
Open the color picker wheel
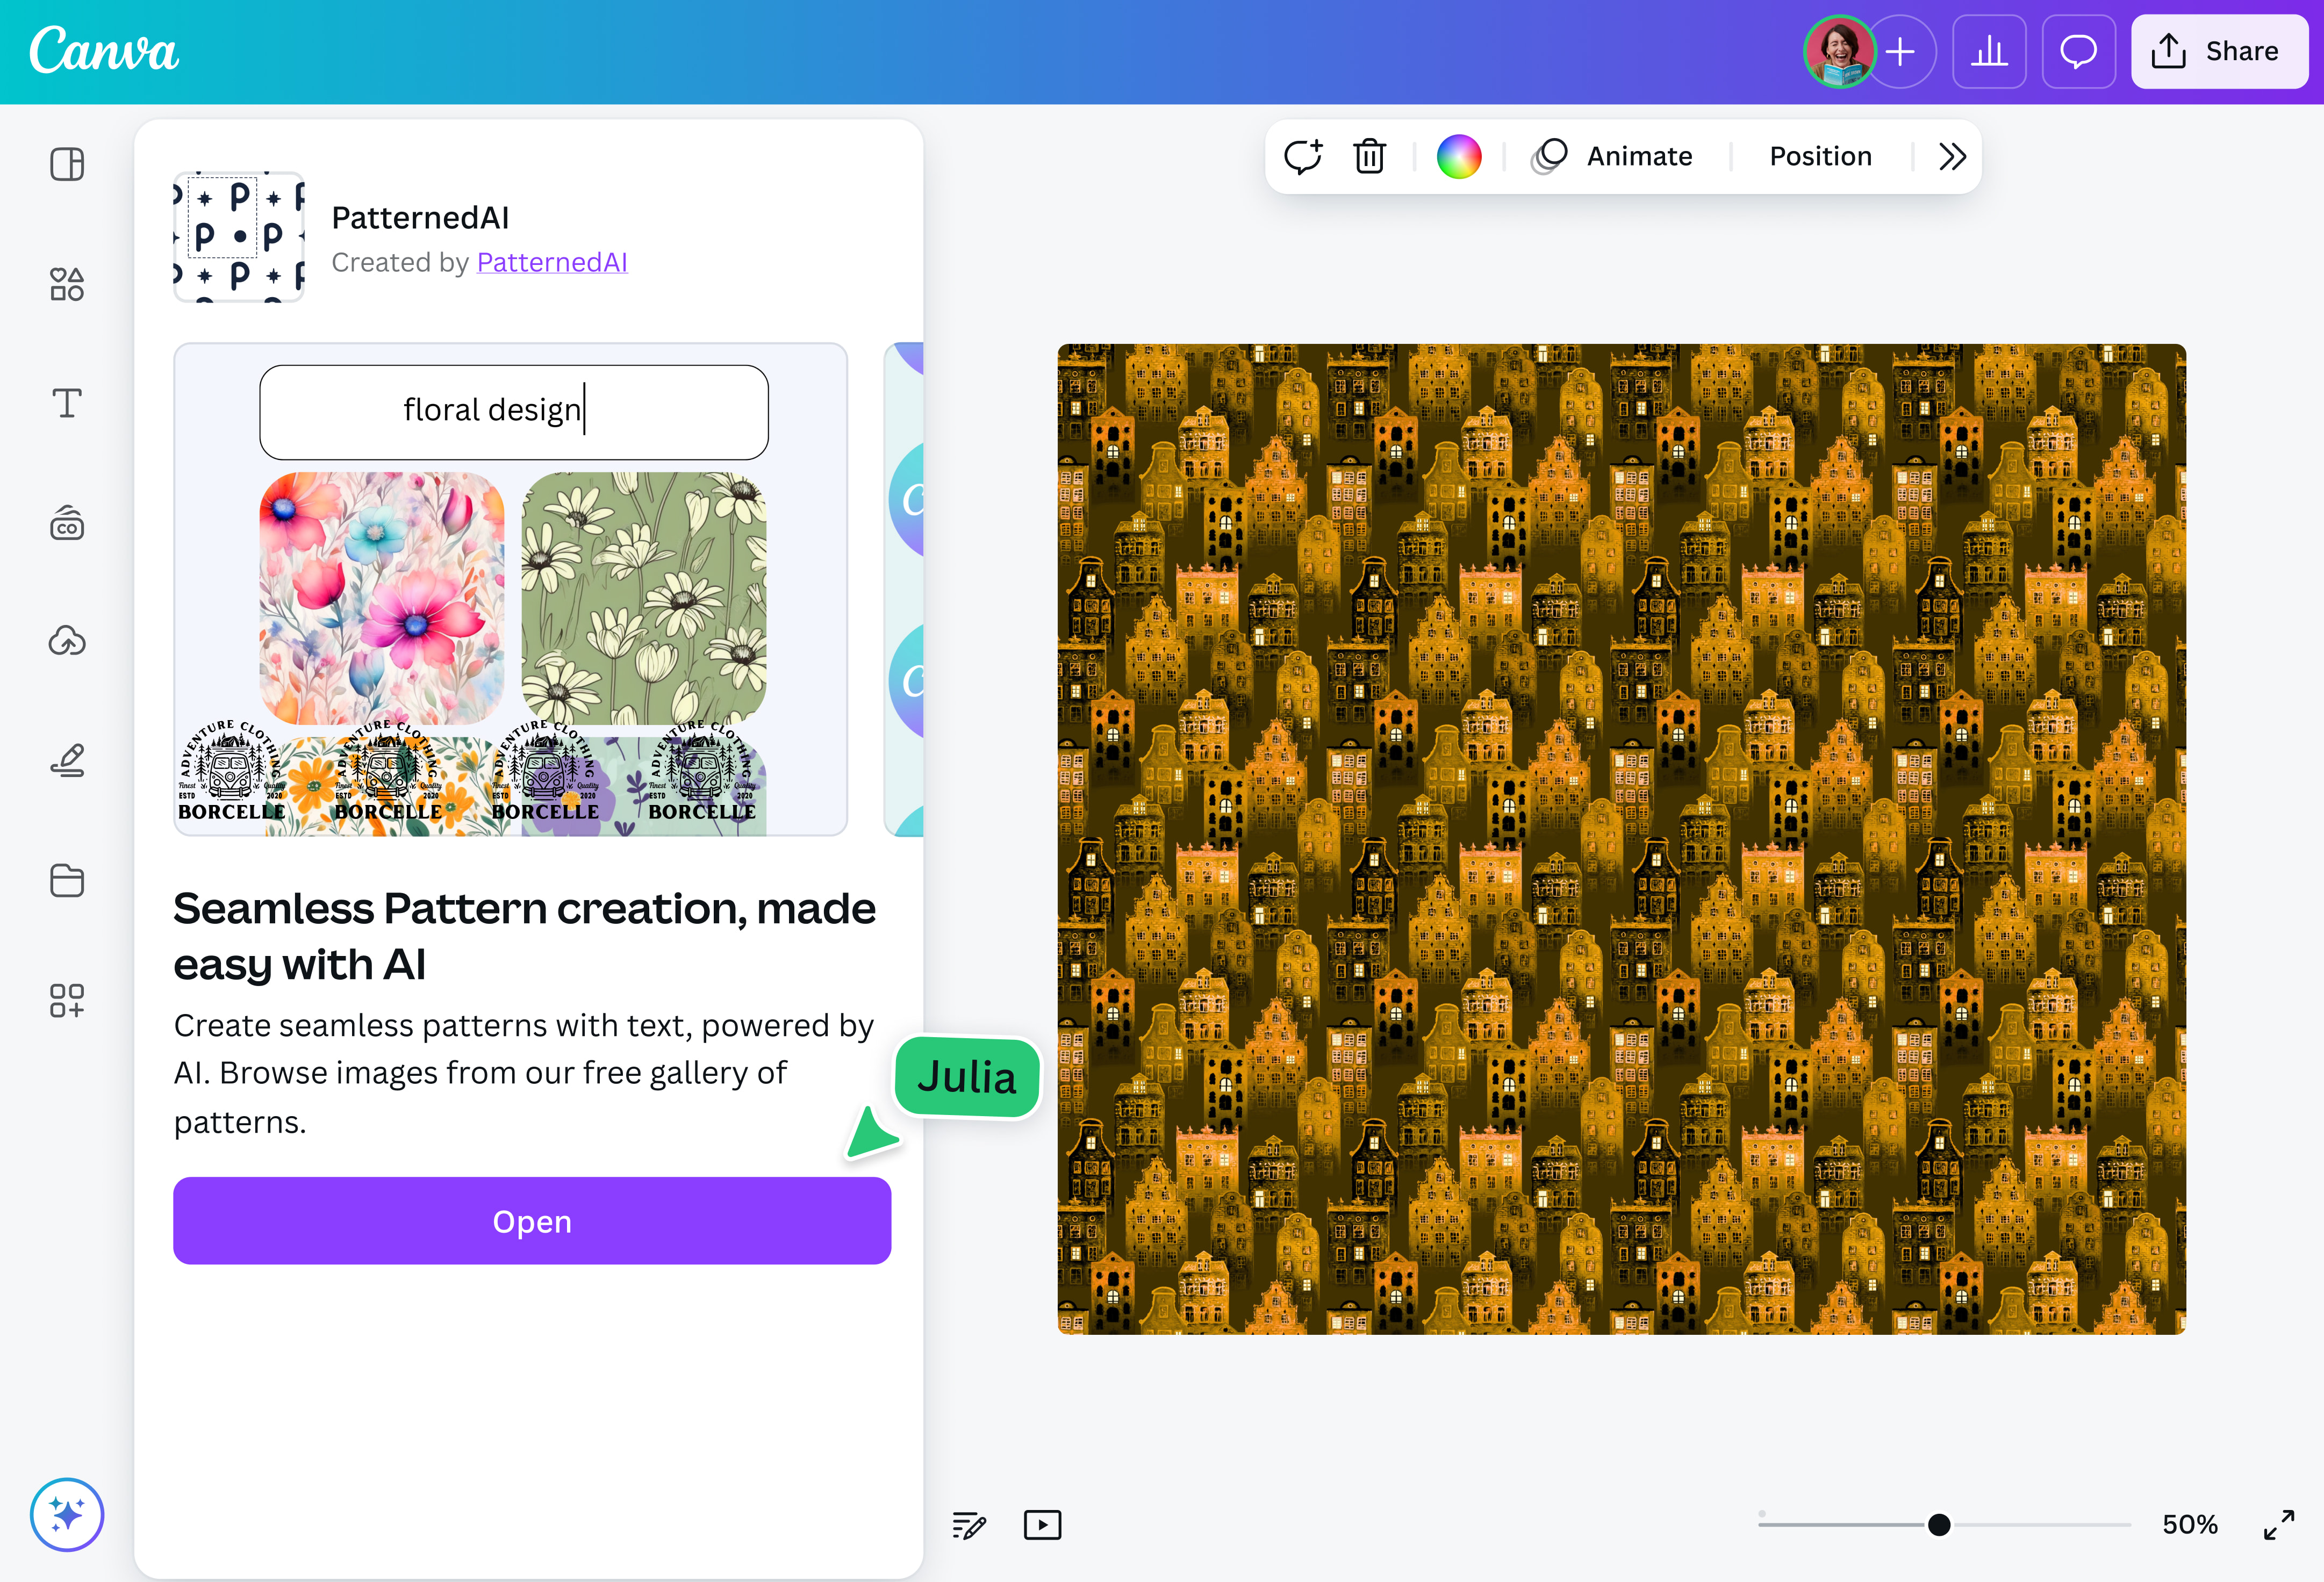click(1459, 155)
